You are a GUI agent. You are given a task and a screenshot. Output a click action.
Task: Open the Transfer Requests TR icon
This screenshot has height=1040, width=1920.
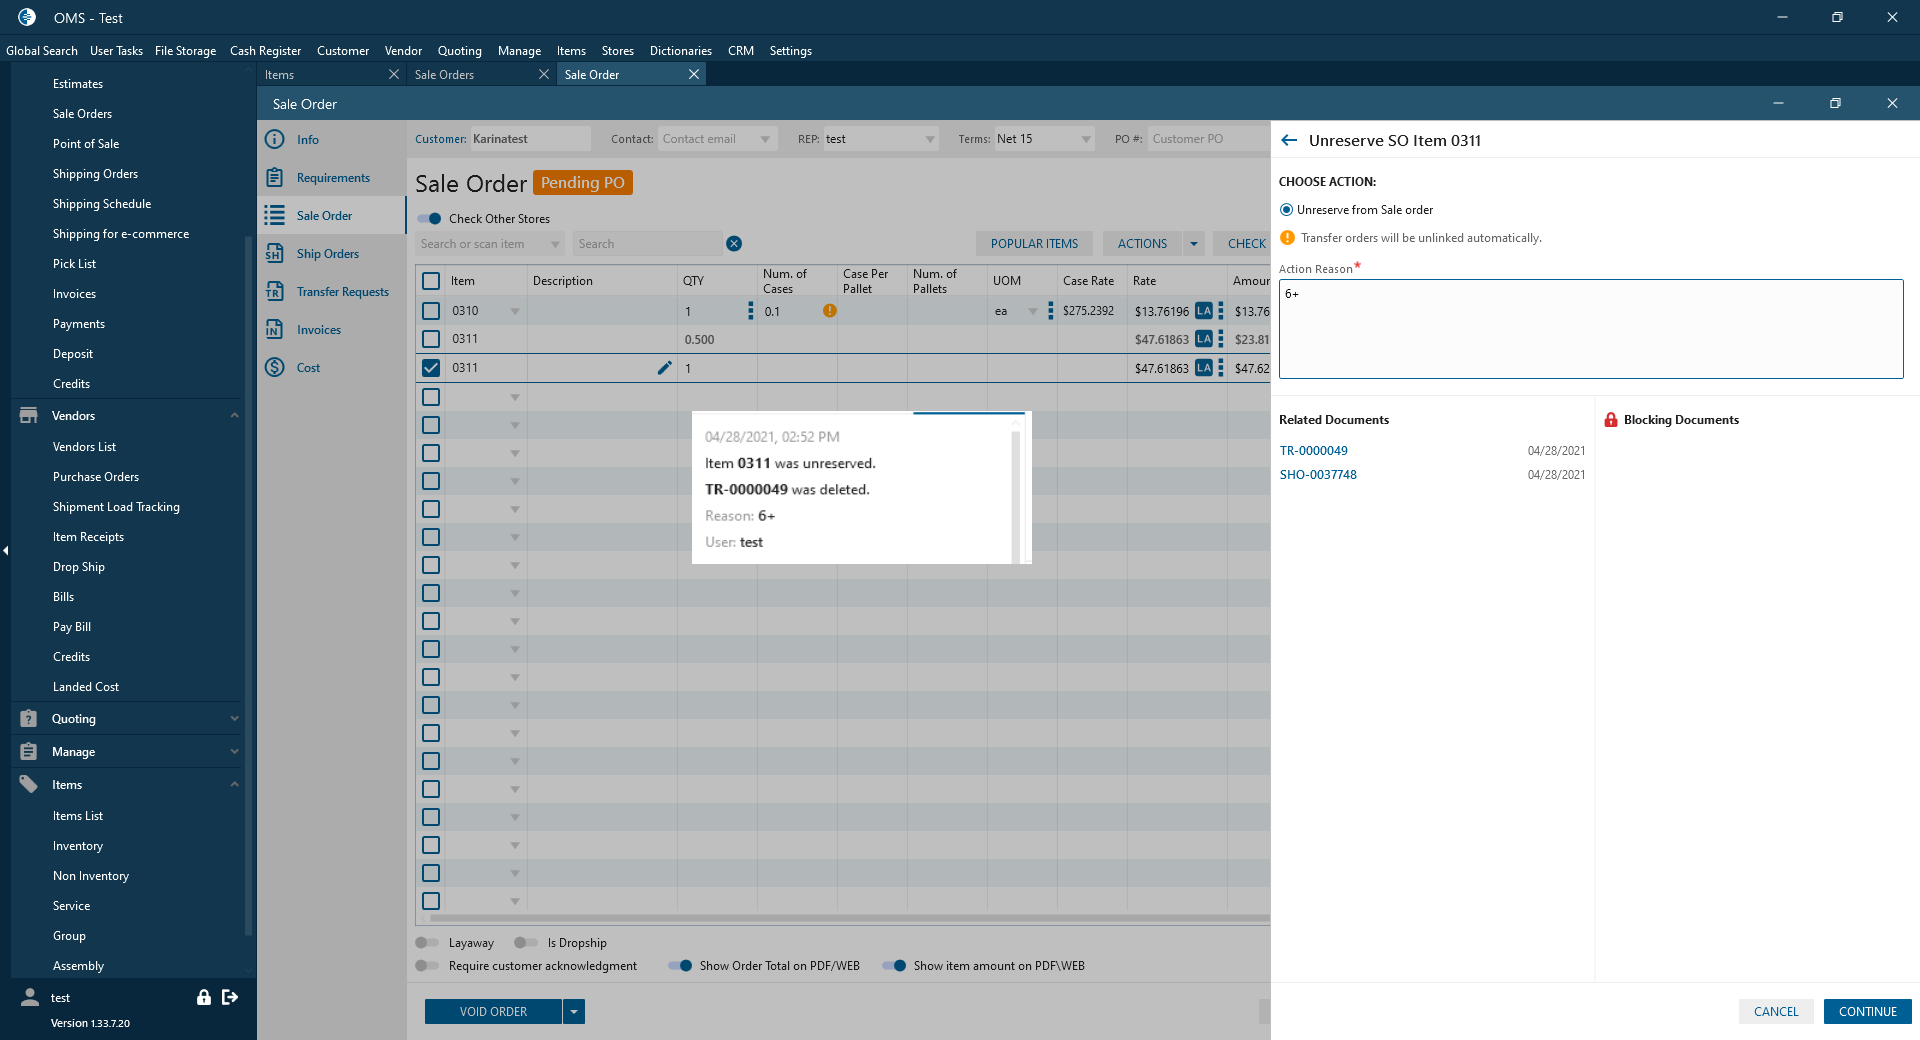click(274, 292)
